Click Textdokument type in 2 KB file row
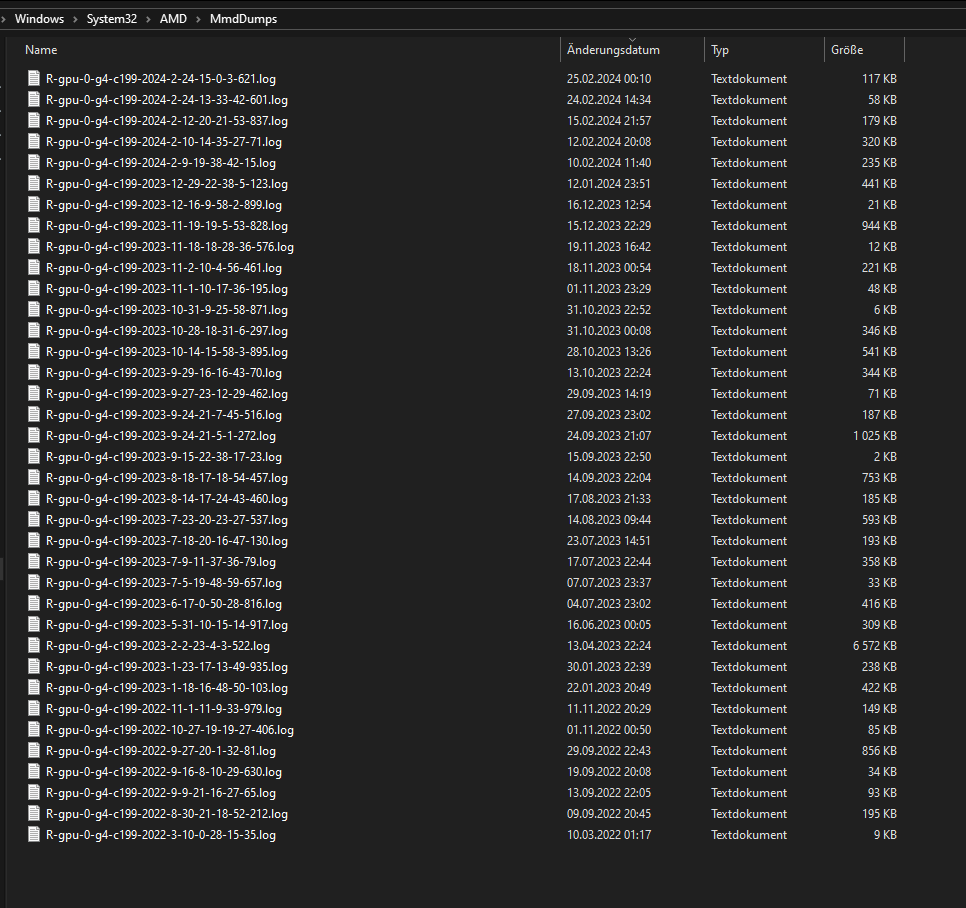 (x=749, y=456)
